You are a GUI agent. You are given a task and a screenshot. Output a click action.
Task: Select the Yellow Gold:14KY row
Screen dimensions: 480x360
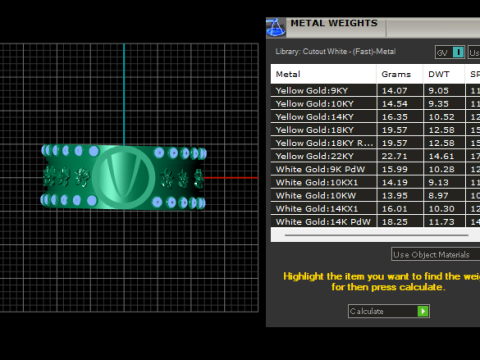point(375,117)
